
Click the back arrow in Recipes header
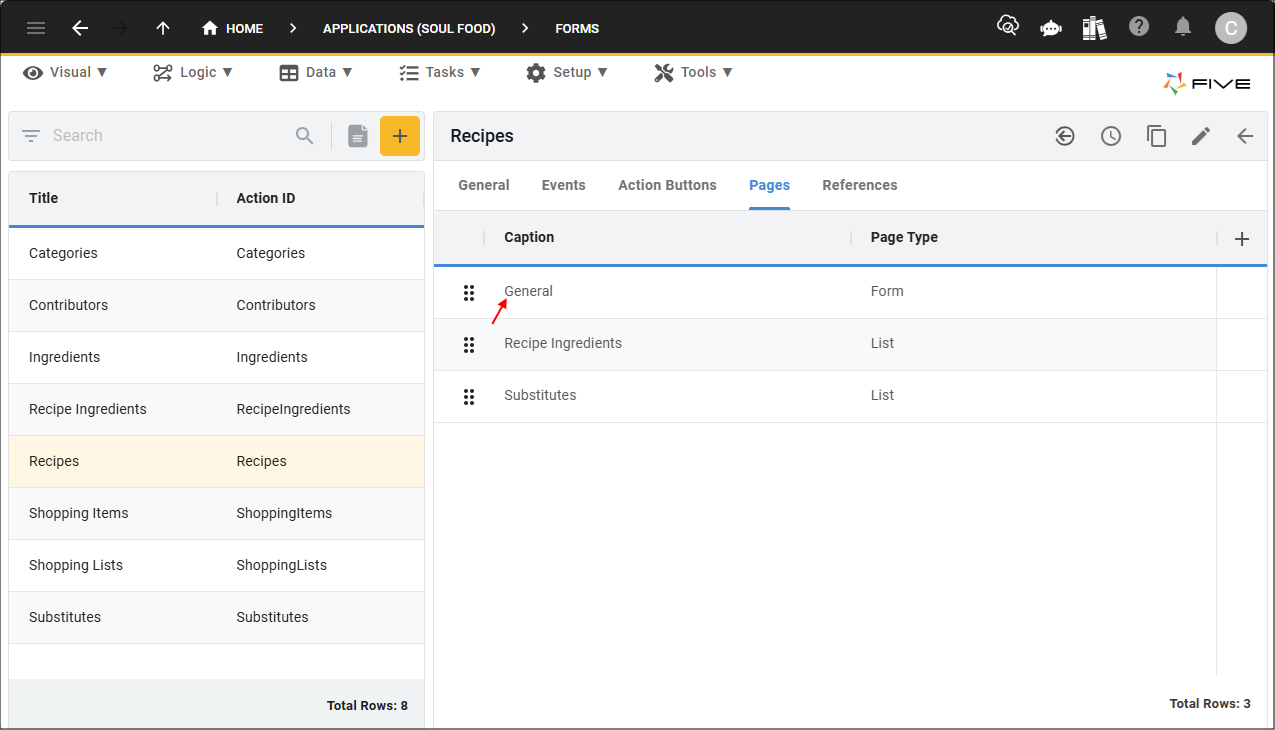[1245, 136]
